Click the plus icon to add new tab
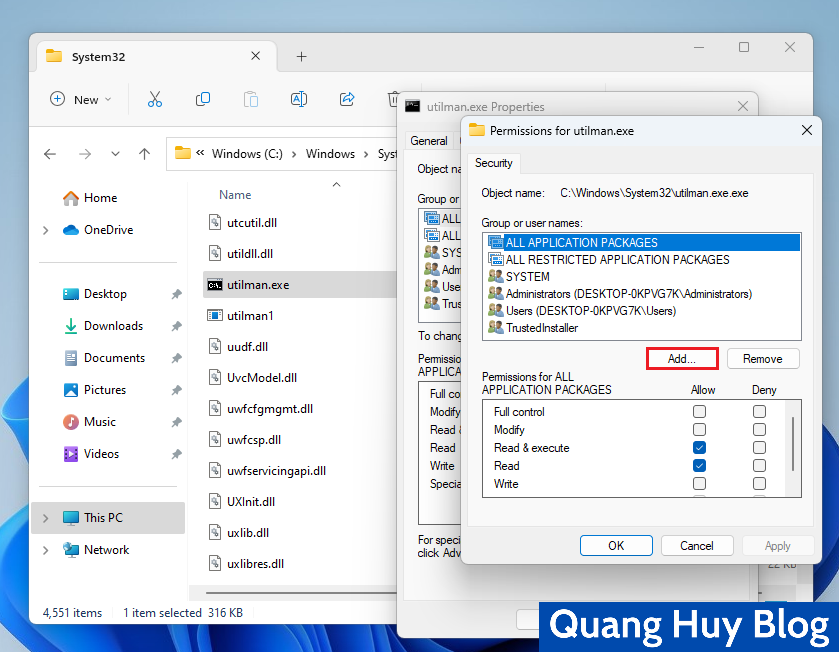The height and width of the screenshot is (652, 839). coord(302,57)
